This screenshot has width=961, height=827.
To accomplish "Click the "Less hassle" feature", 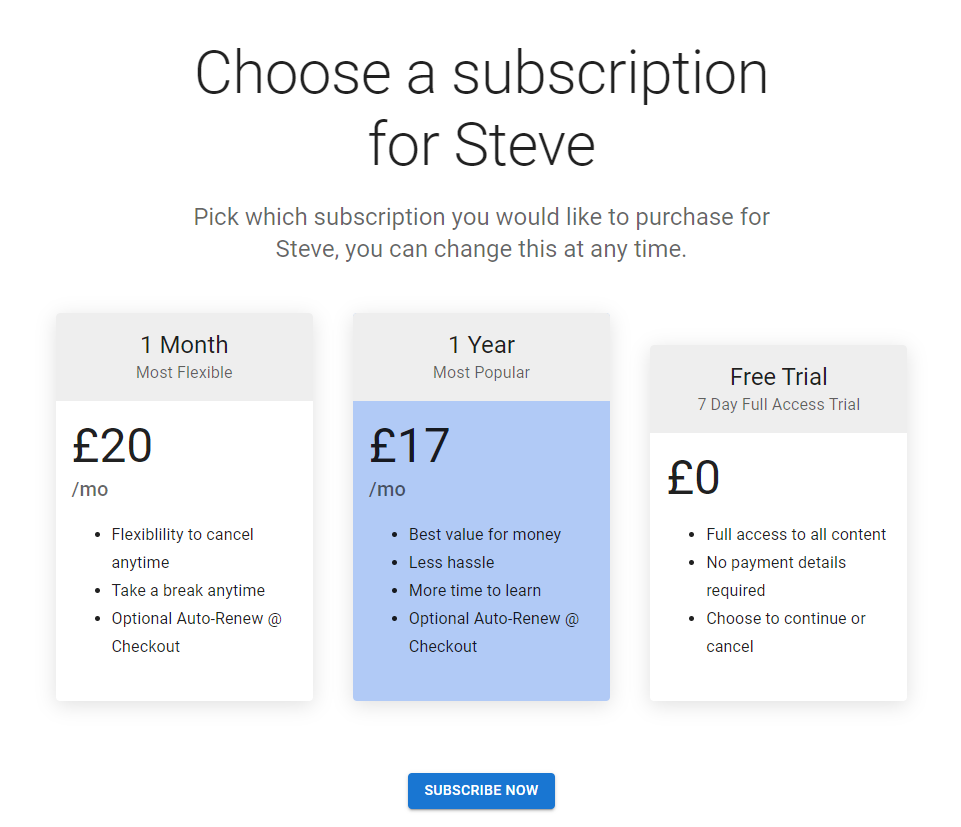I will pos(451,562).
